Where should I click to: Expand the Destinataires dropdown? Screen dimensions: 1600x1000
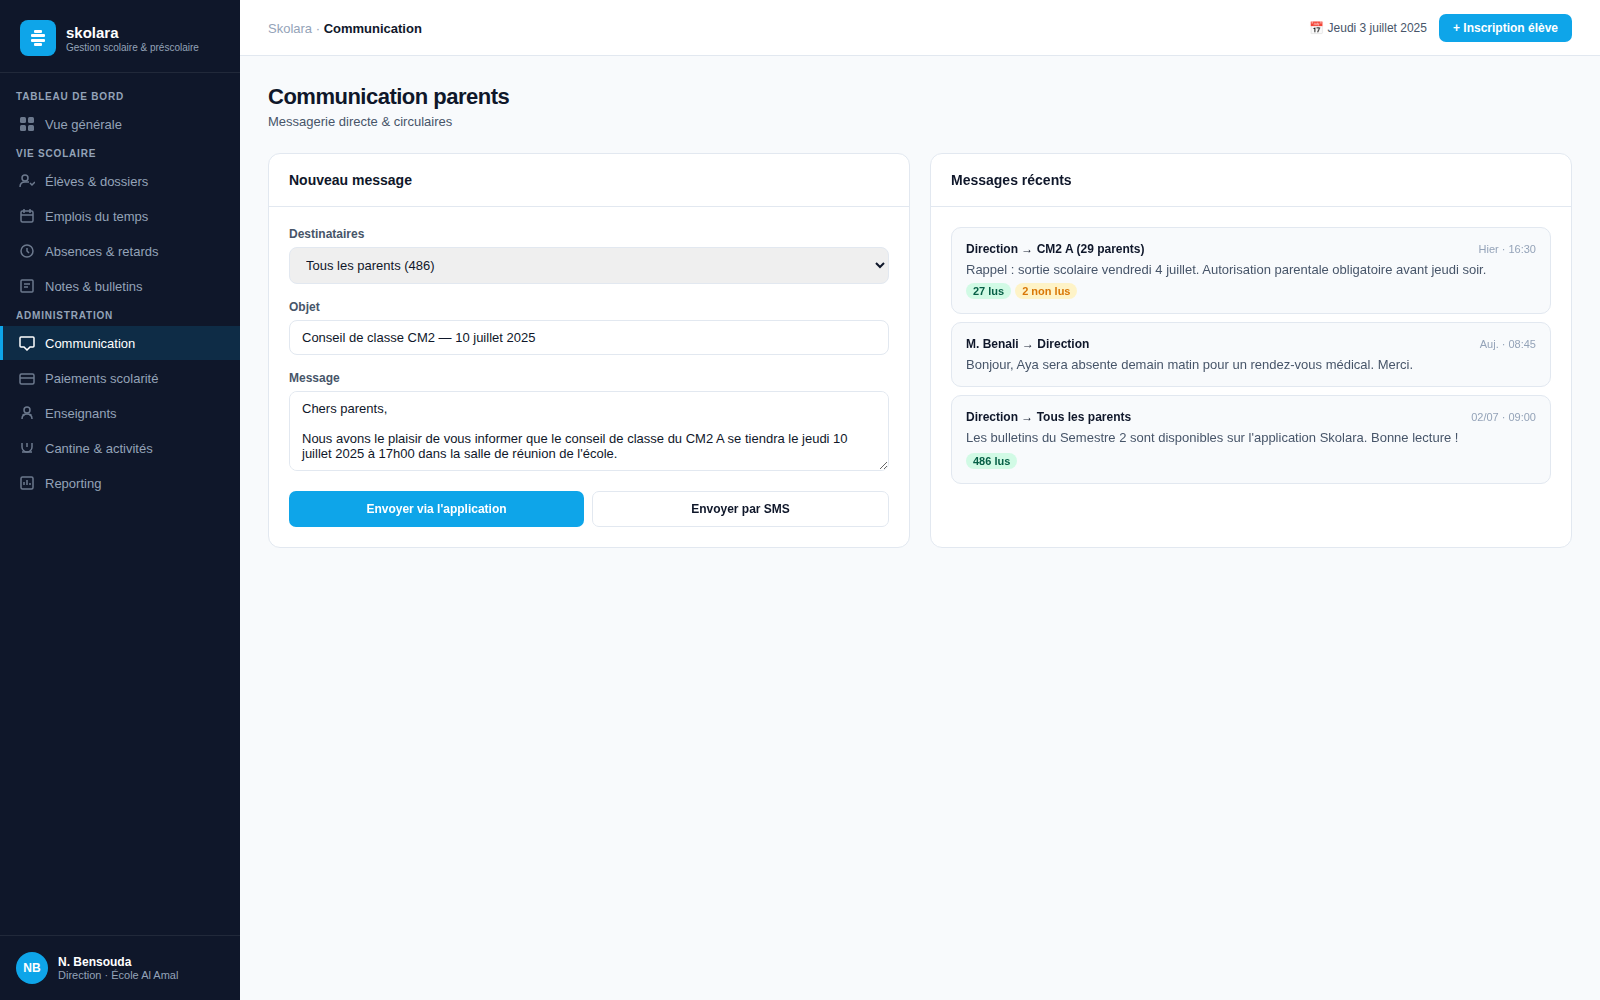pos(589,266)
